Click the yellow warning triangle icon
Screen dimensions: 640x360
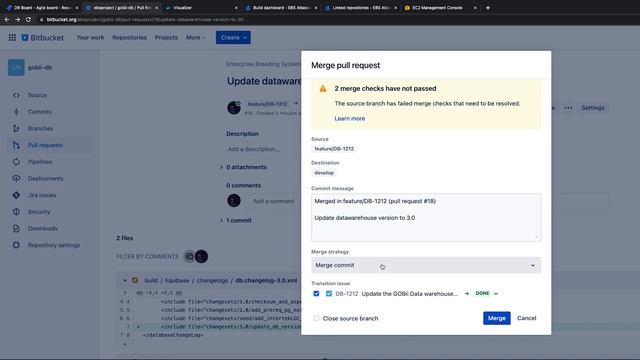coord(323,89)
